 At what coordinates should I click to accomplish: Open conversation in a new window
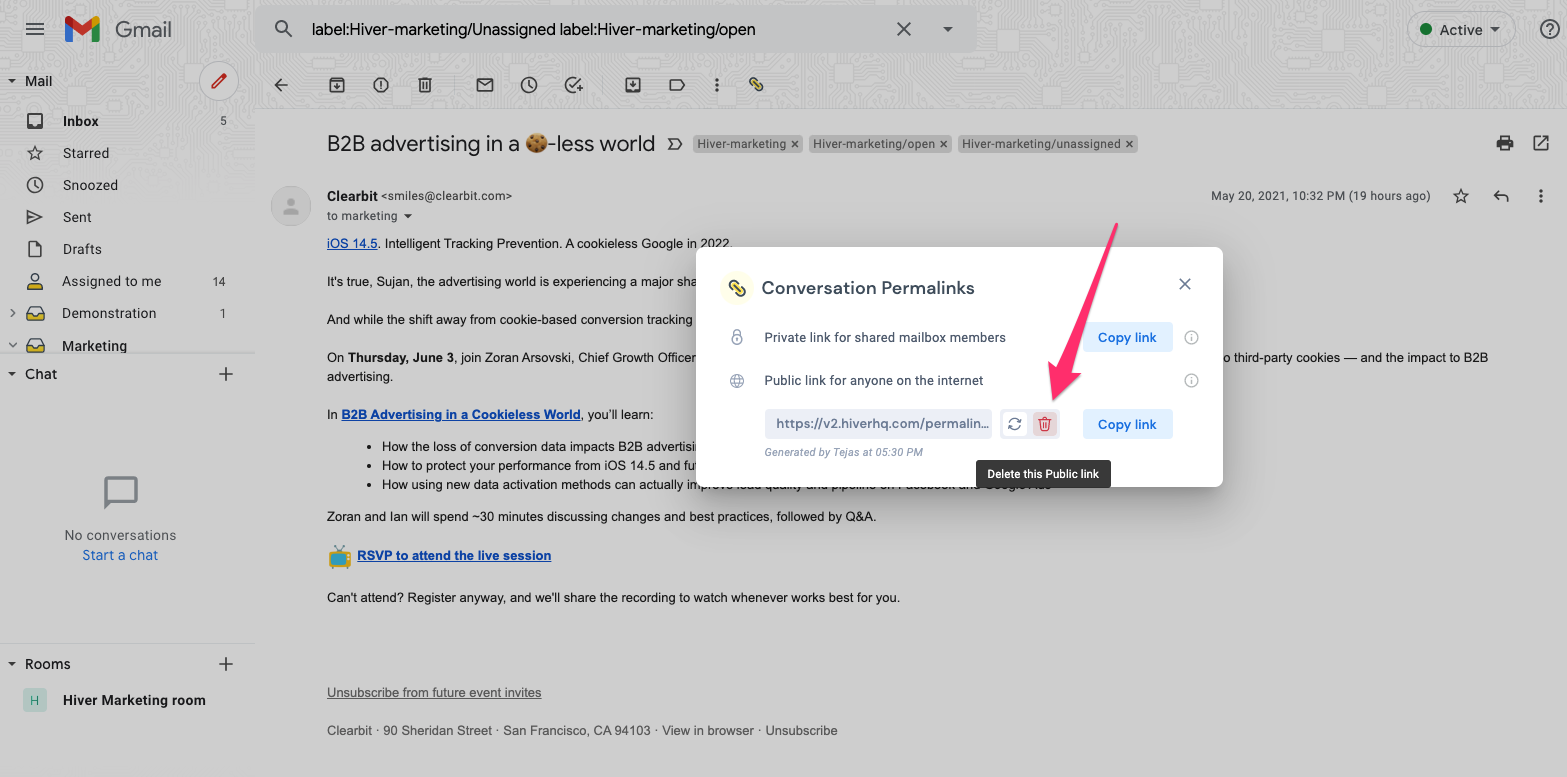coord(1541,143)
